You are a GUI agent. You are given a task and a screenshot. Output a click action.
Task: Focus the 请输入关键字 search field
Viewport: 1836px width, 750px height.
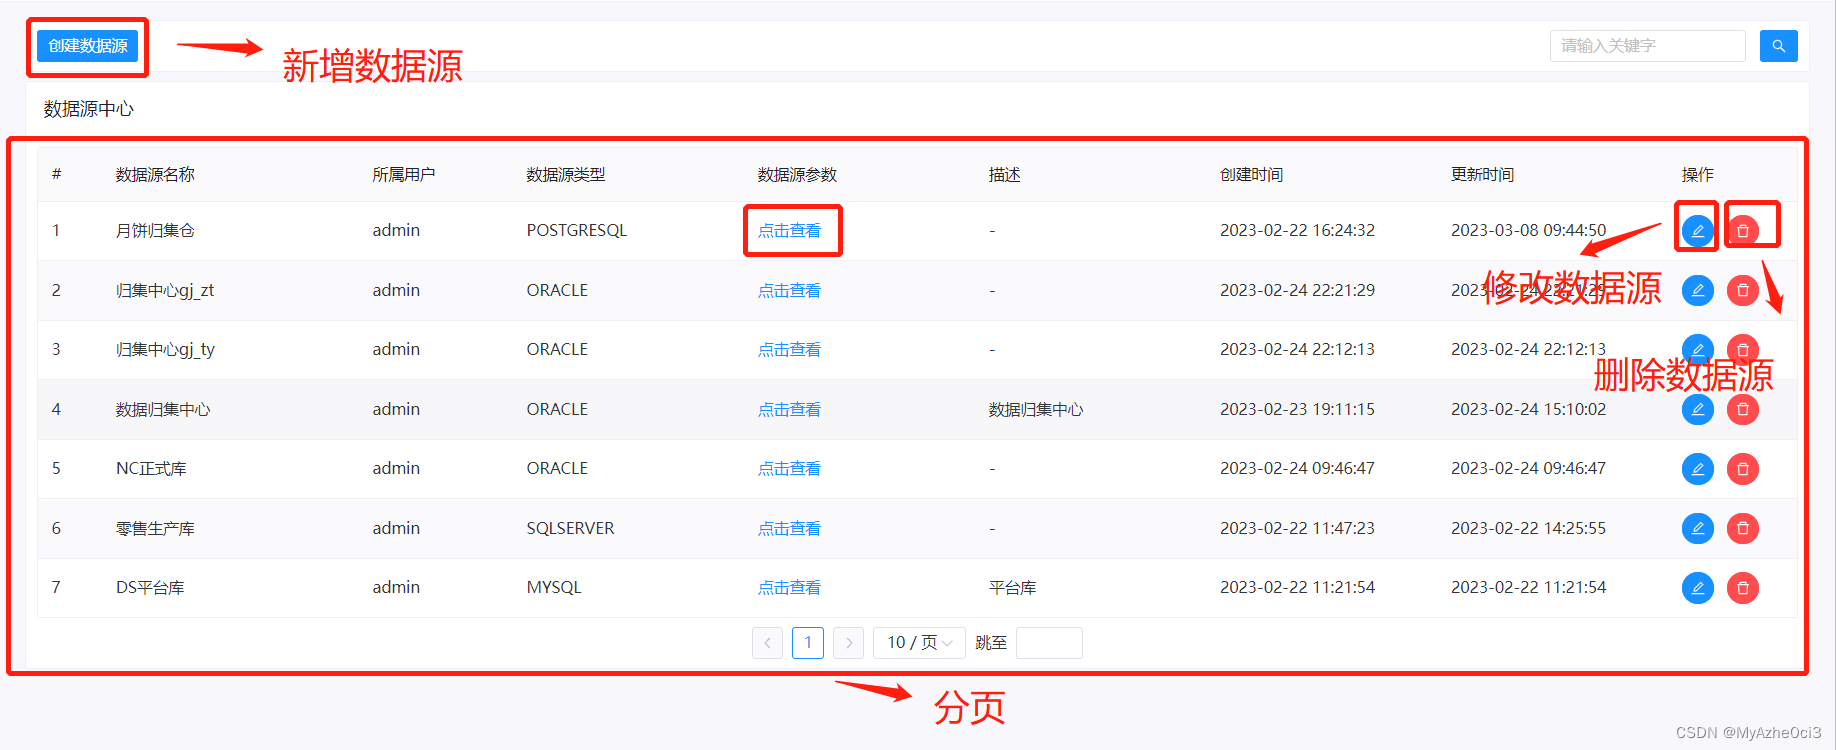(1647, 46)
